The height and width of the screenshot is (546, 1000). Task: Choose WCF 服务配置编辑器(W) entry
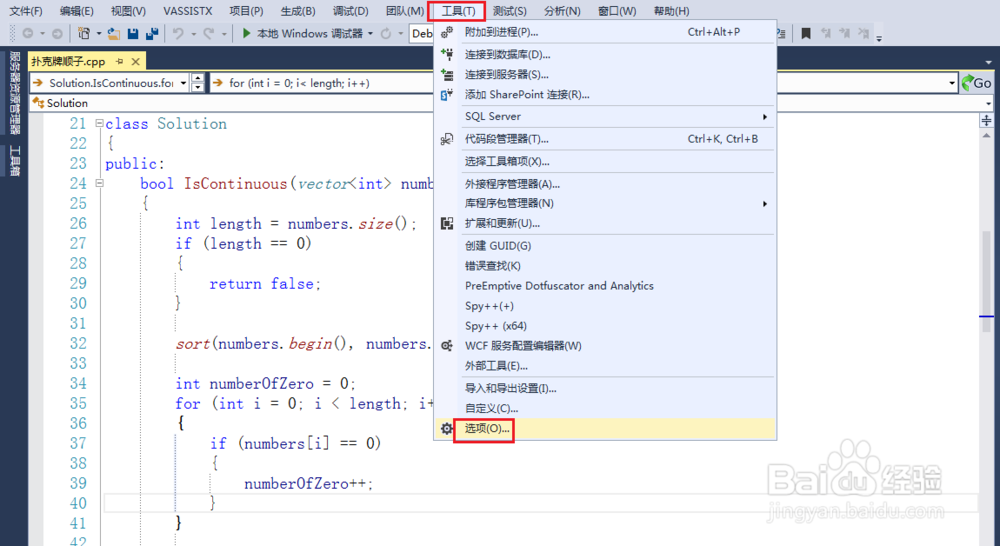(x=605, y=346)
